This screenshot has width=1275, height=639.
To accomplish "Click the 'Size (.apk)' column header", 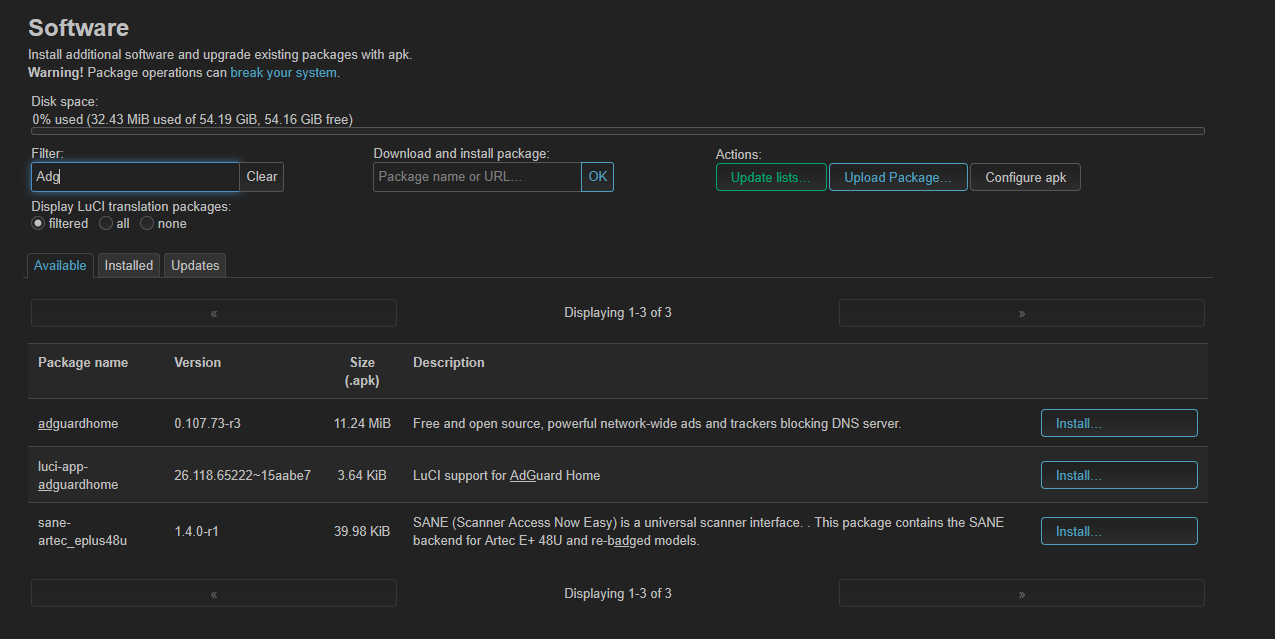I will 362,371.
